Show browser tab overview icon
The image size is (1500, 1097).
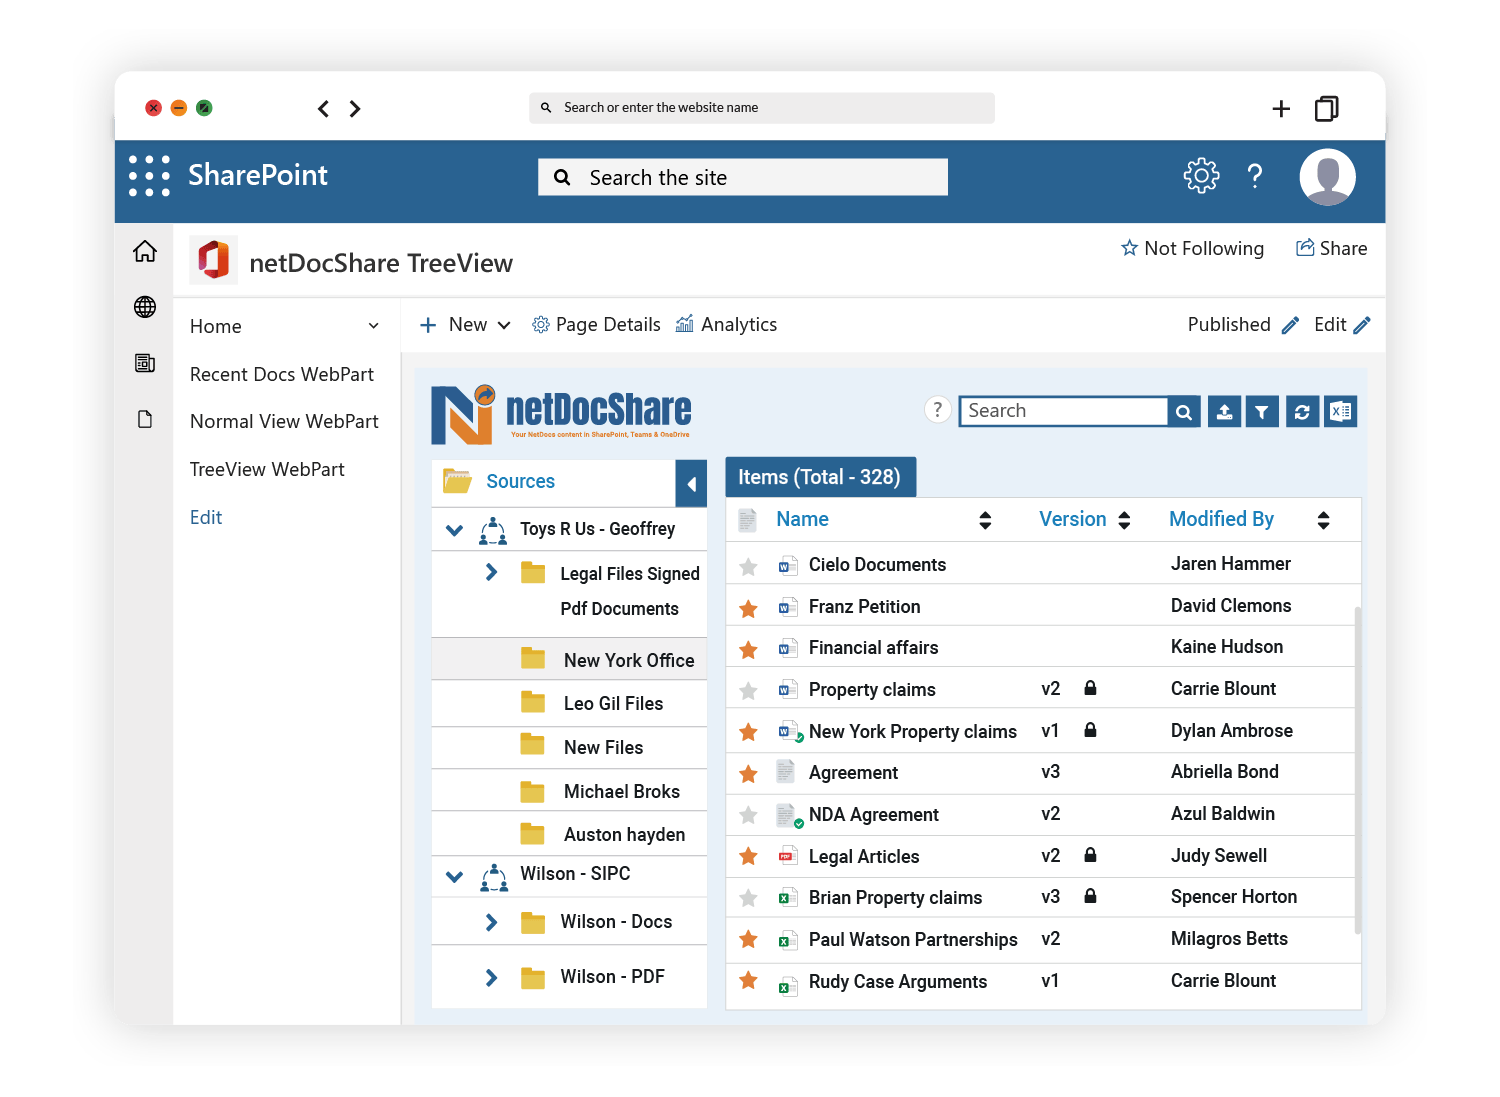(1326, 108)
